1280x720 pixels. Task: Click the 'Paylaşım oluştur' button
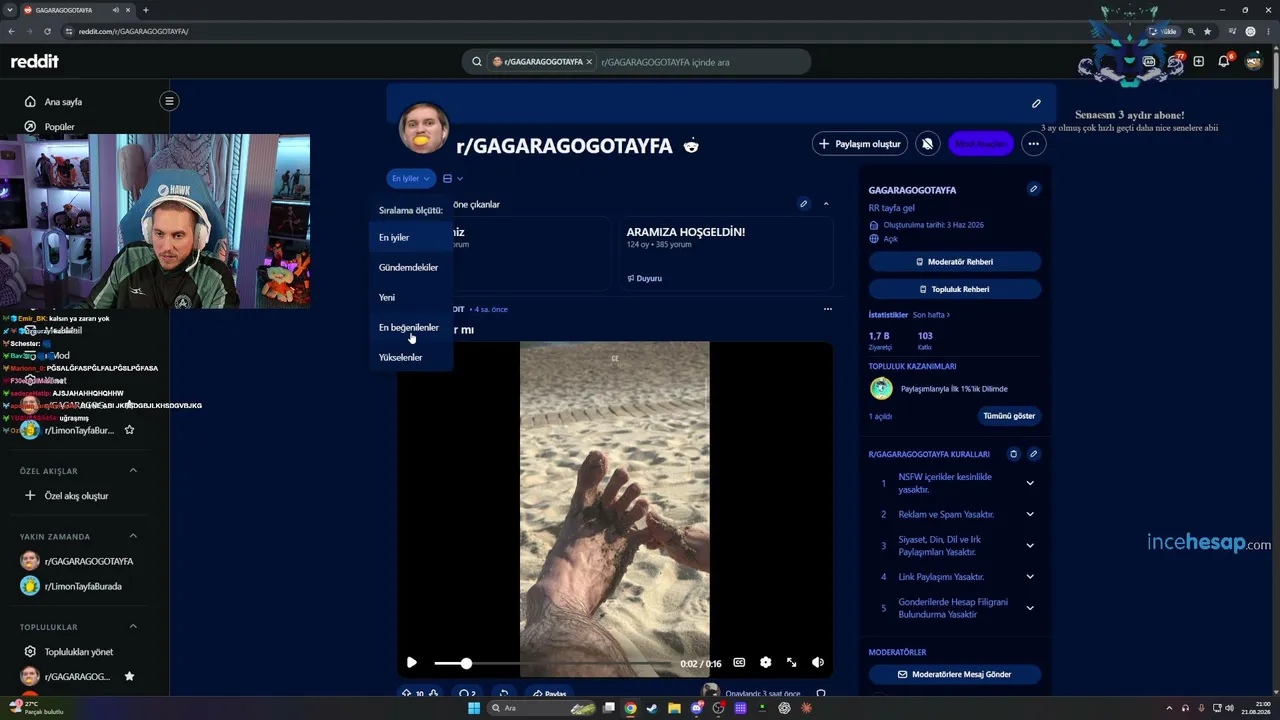(x=860, y=144)
